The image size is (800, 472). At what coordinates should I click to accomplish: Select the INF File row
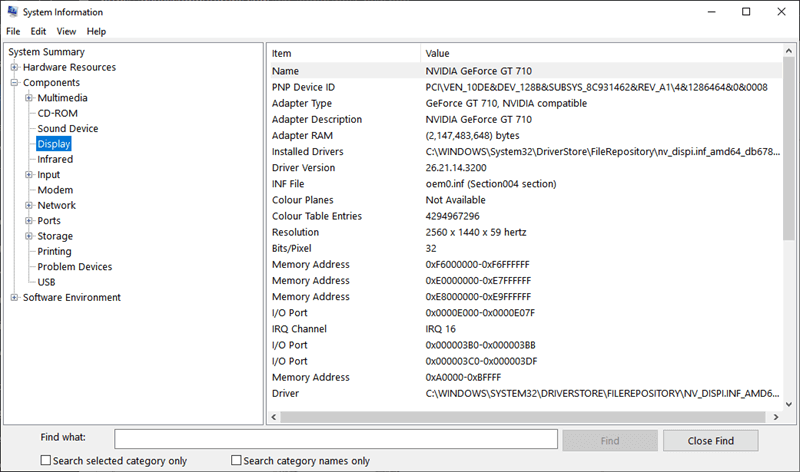click(x=524, y=184)
